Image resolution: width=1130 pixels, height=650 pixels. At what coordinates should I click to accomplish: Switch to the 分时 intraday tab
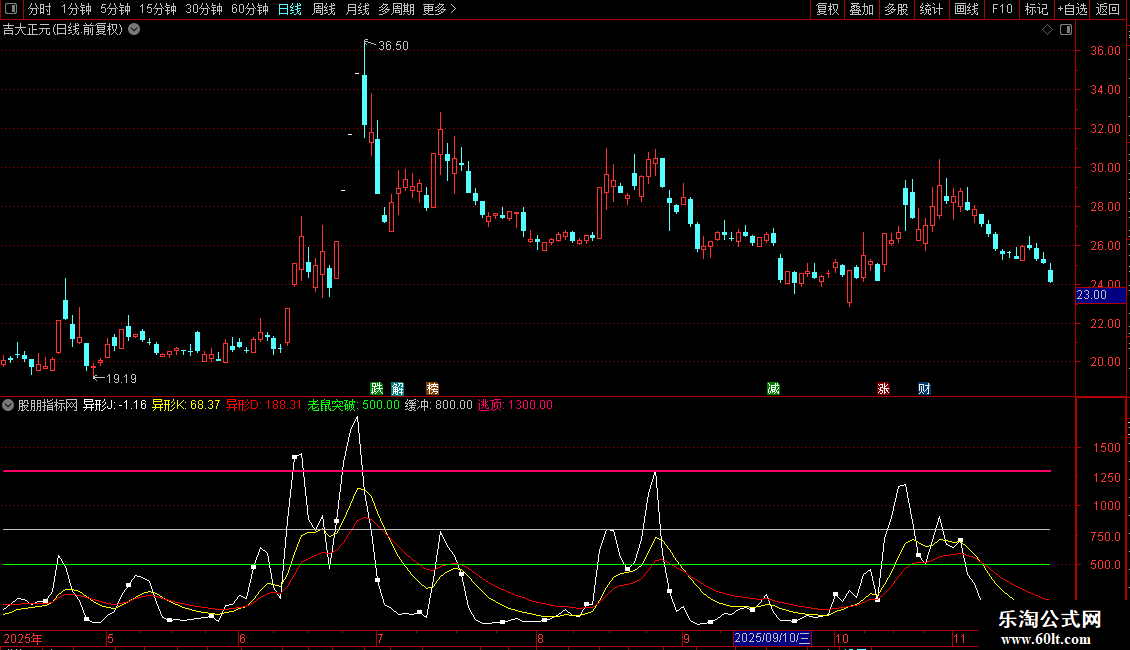point(39,9)
